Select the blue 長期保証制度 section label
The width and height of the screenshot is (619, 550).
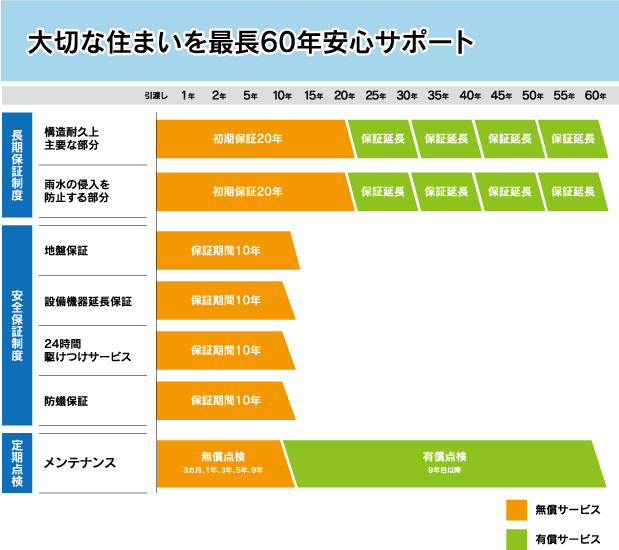17,165
